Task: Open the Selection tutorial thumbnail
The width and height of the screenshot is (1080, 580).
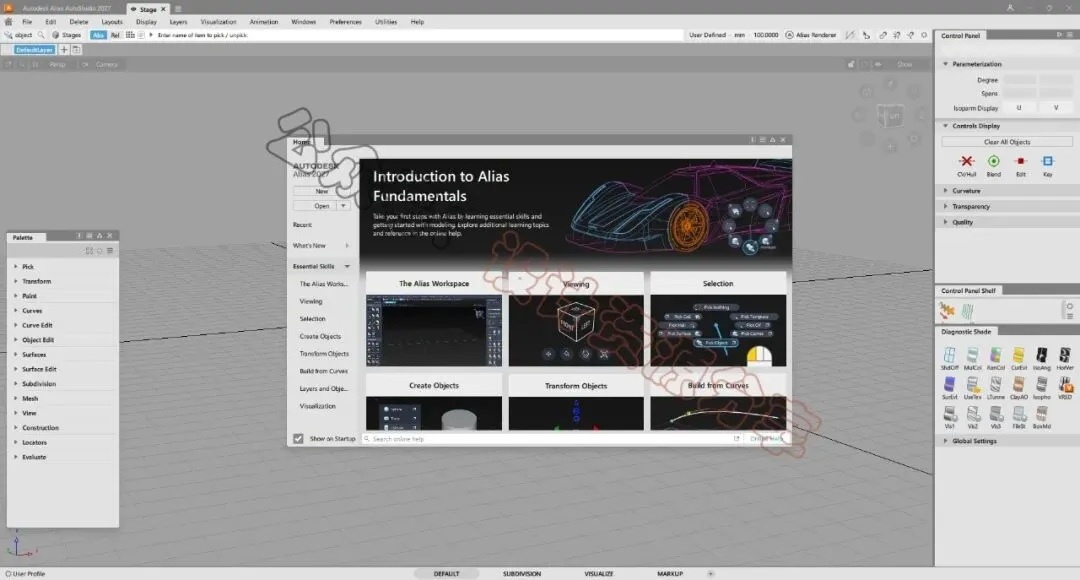Action: 718,331
